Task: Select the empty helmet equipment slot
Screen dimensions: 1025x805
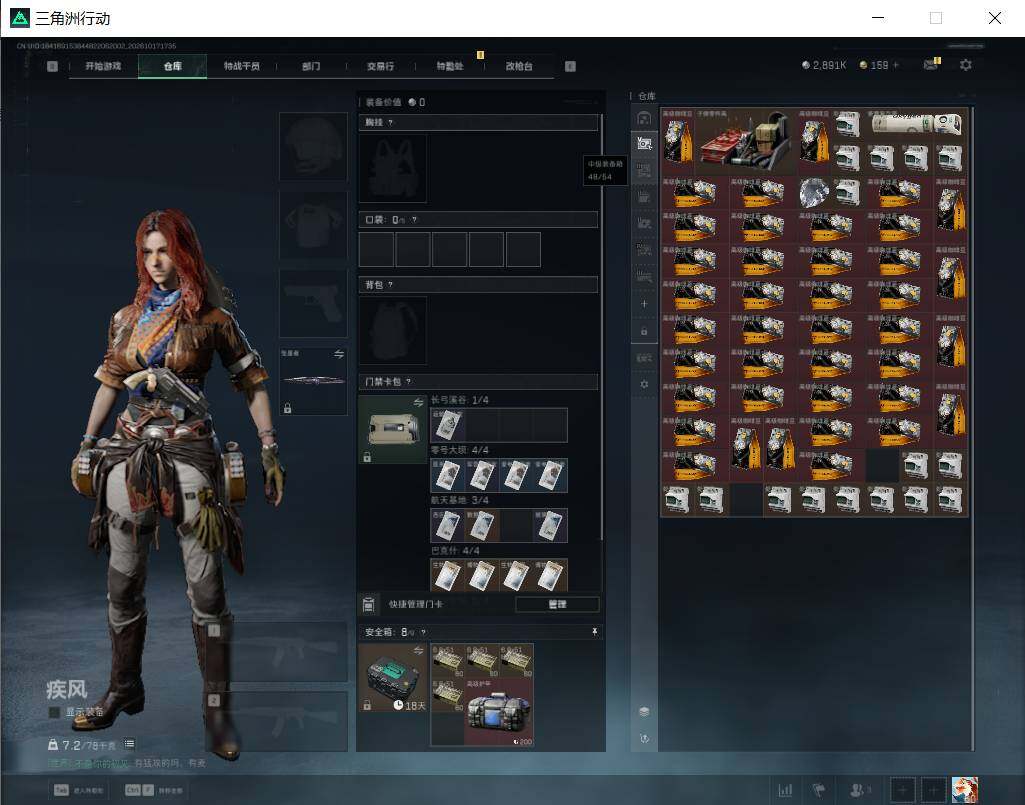Action: coord(313,146)
